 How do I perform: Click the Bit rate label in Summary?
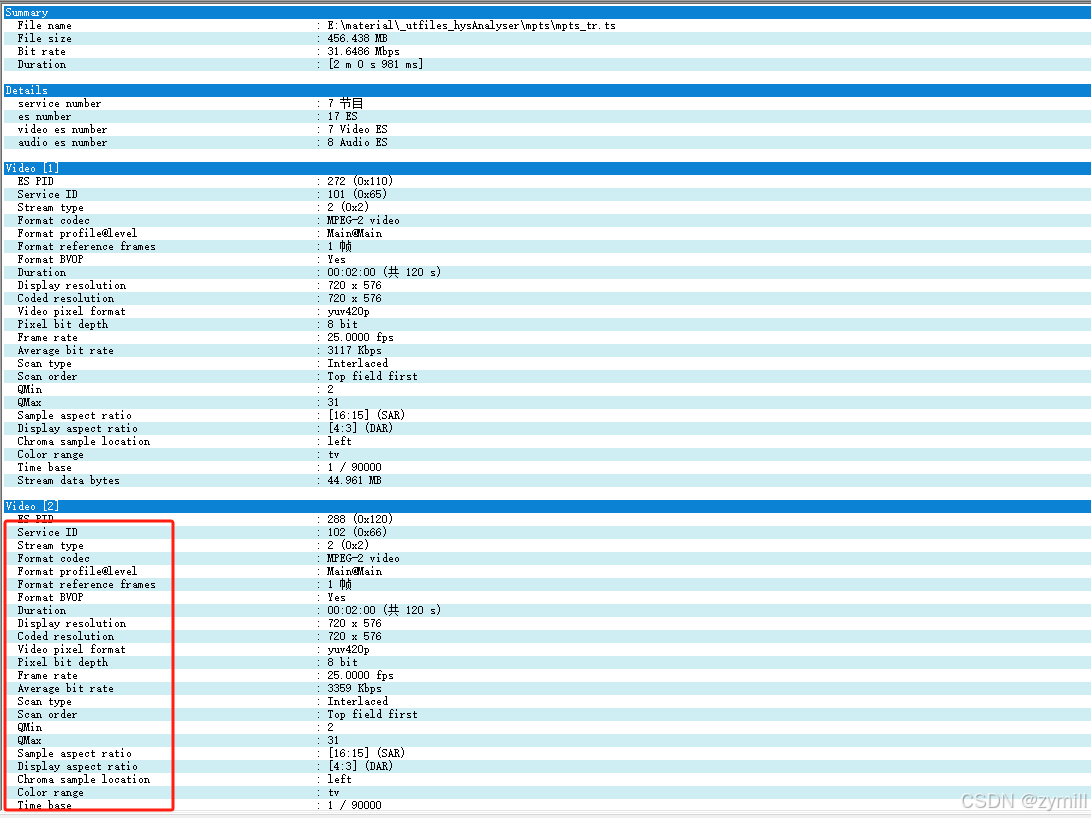(x=42, y=51)
